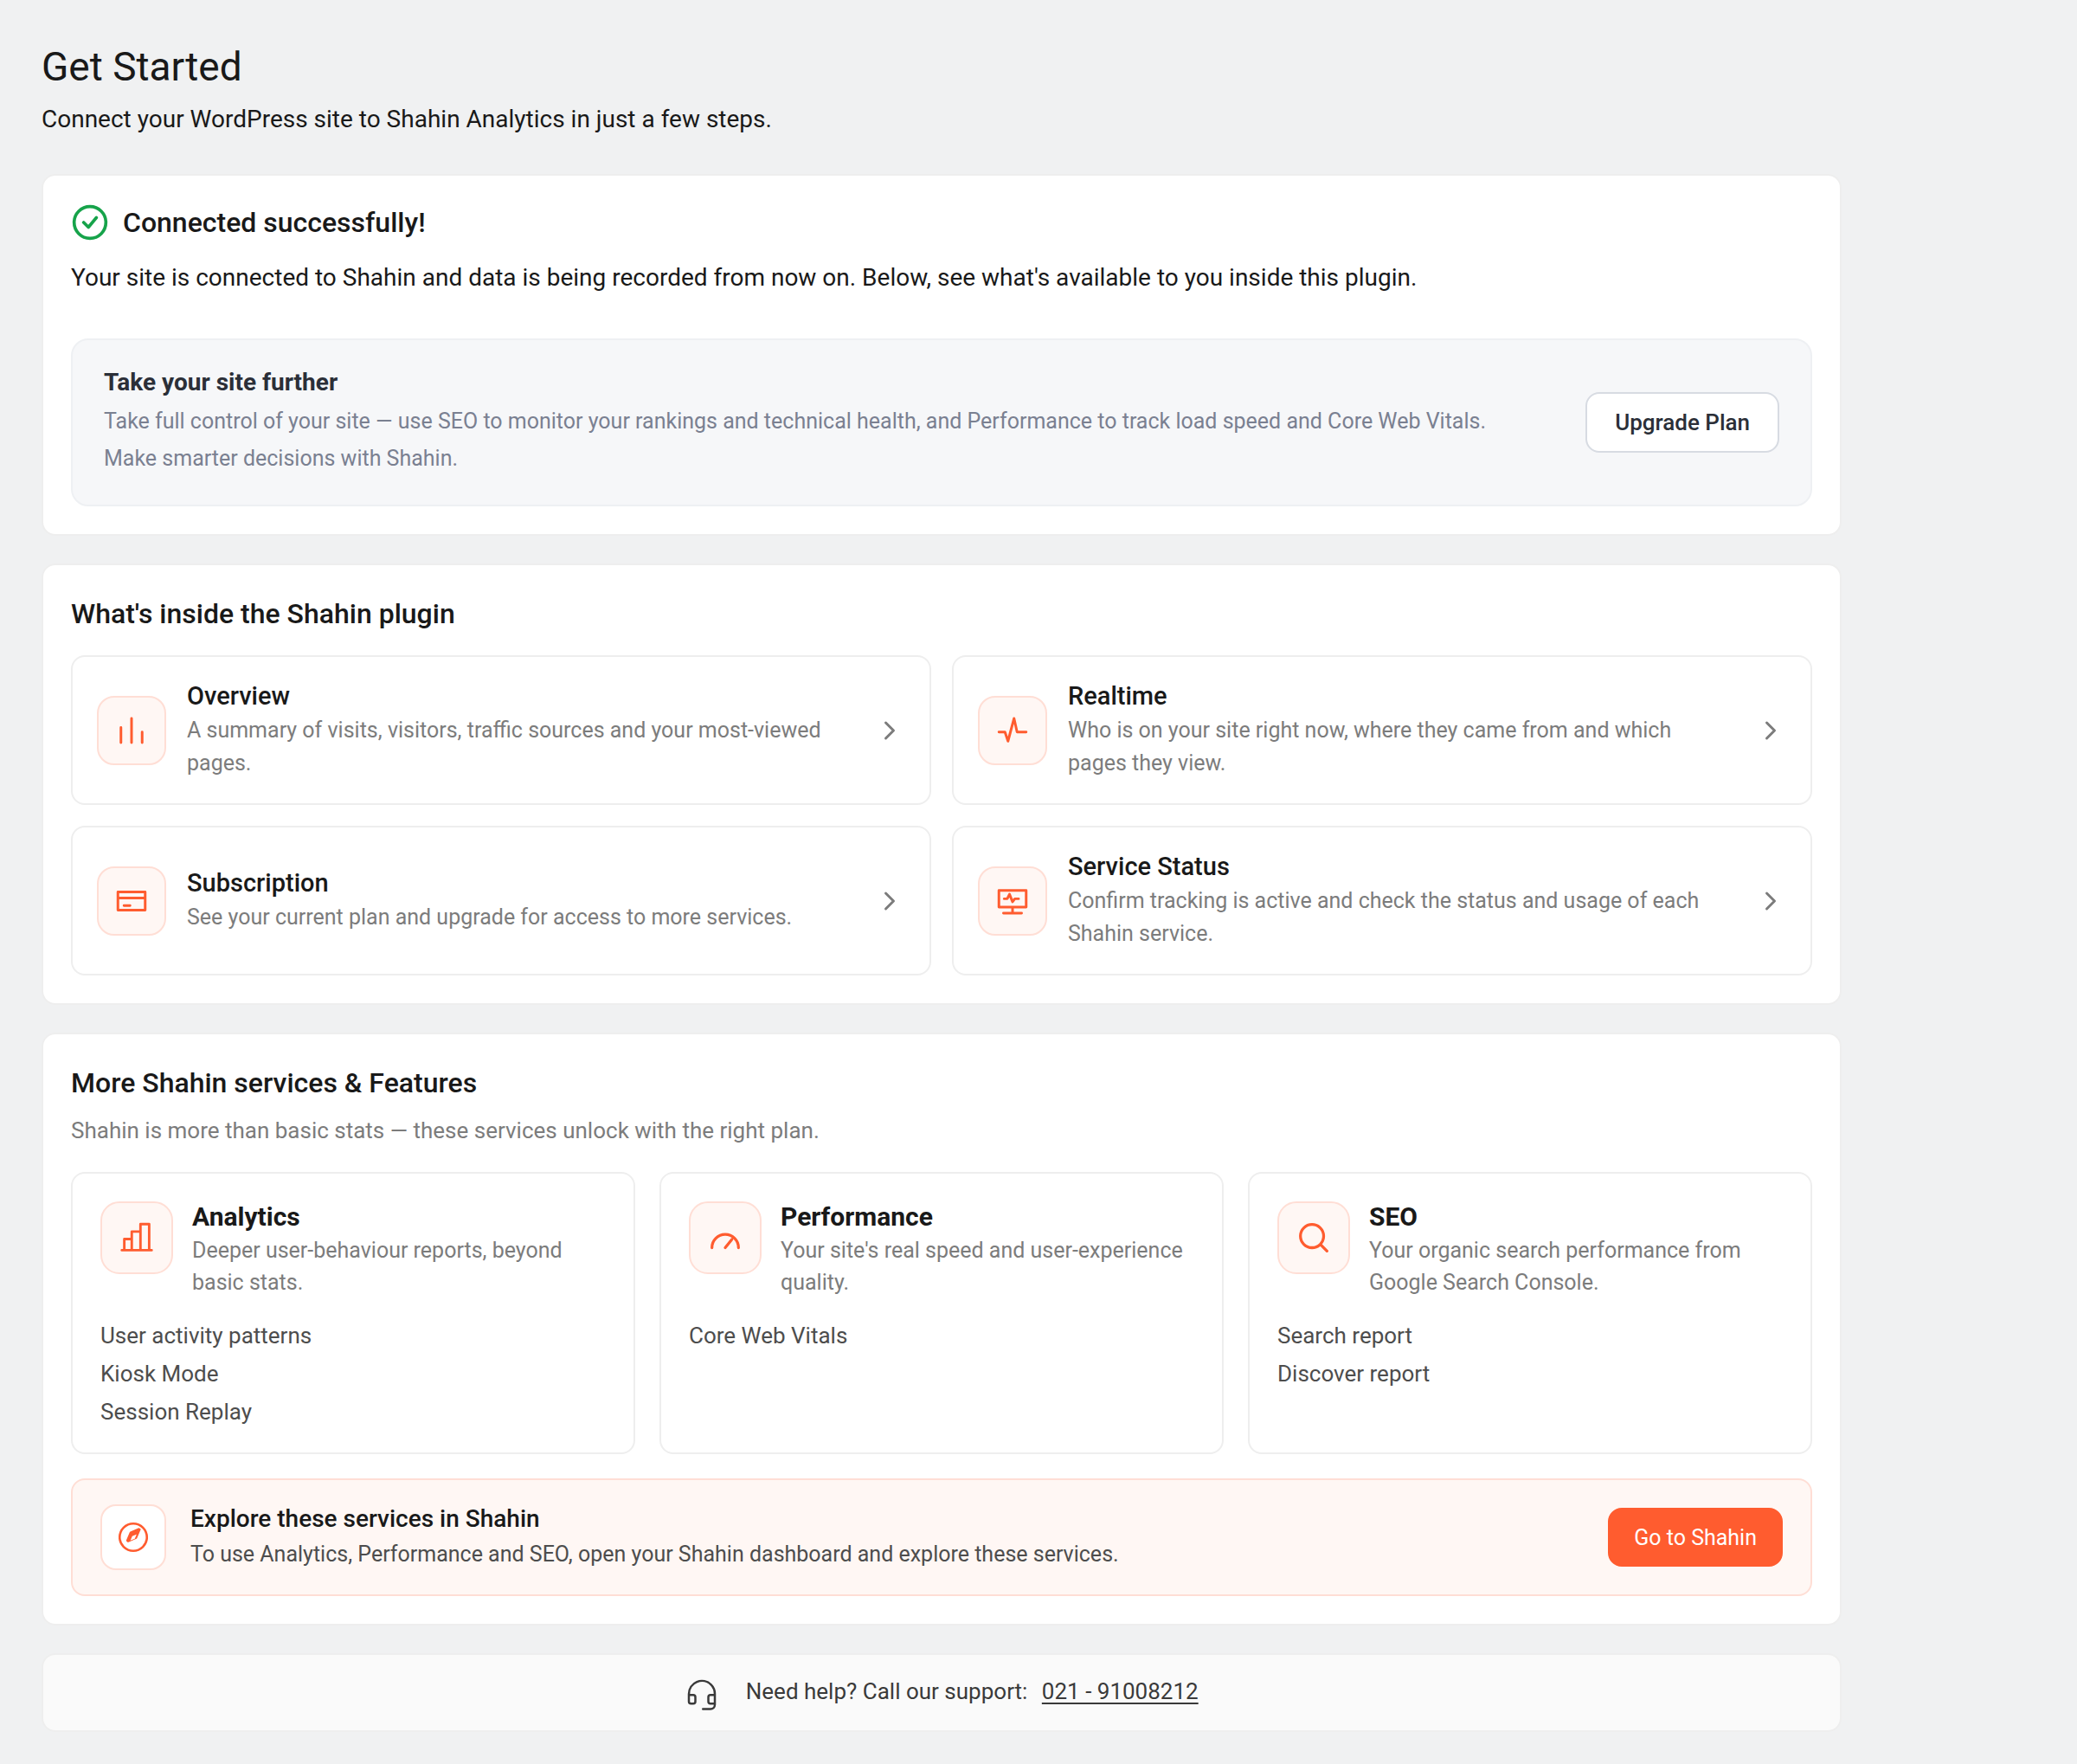This screenshot has width=2077, height=1764.
Task: Click the Analytics chart icon
Action: click(136, 1238)
